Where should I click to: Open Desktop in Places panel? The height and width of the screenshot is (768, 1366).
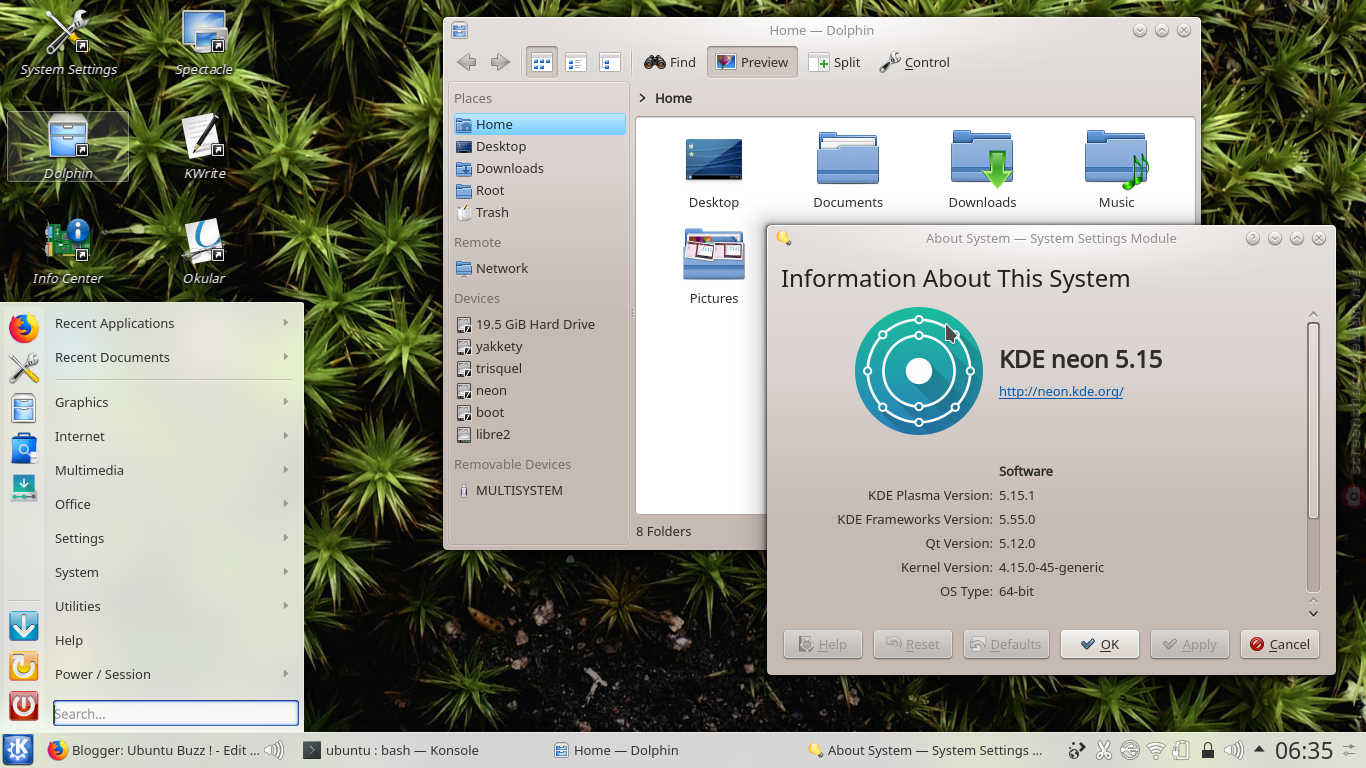click(x=539, y=146)
